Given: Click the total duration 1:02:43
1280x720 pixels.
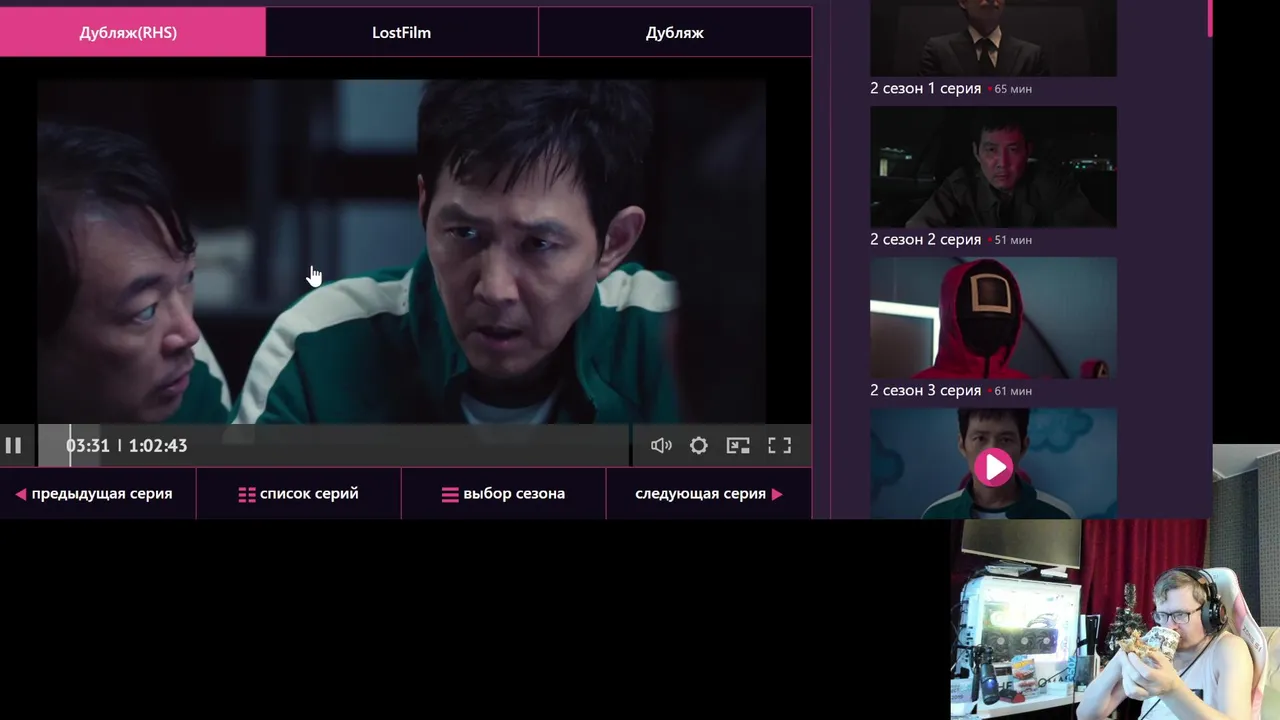Looking at the screenshot, I should [158, 446].
